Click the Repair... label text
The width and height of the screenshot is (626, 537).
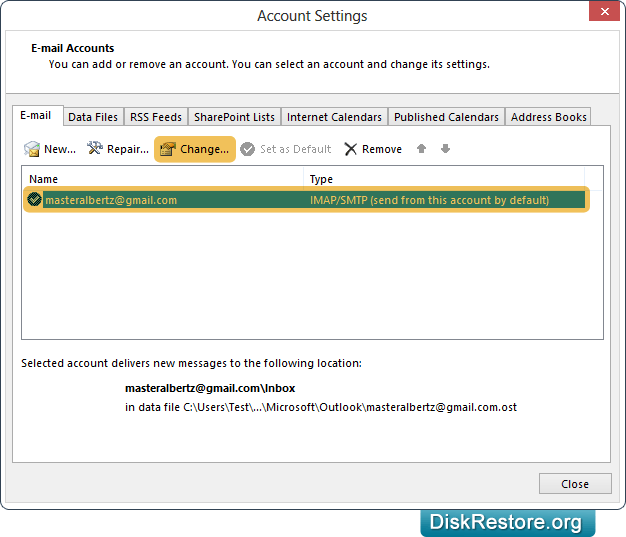[x=128, y=149]
